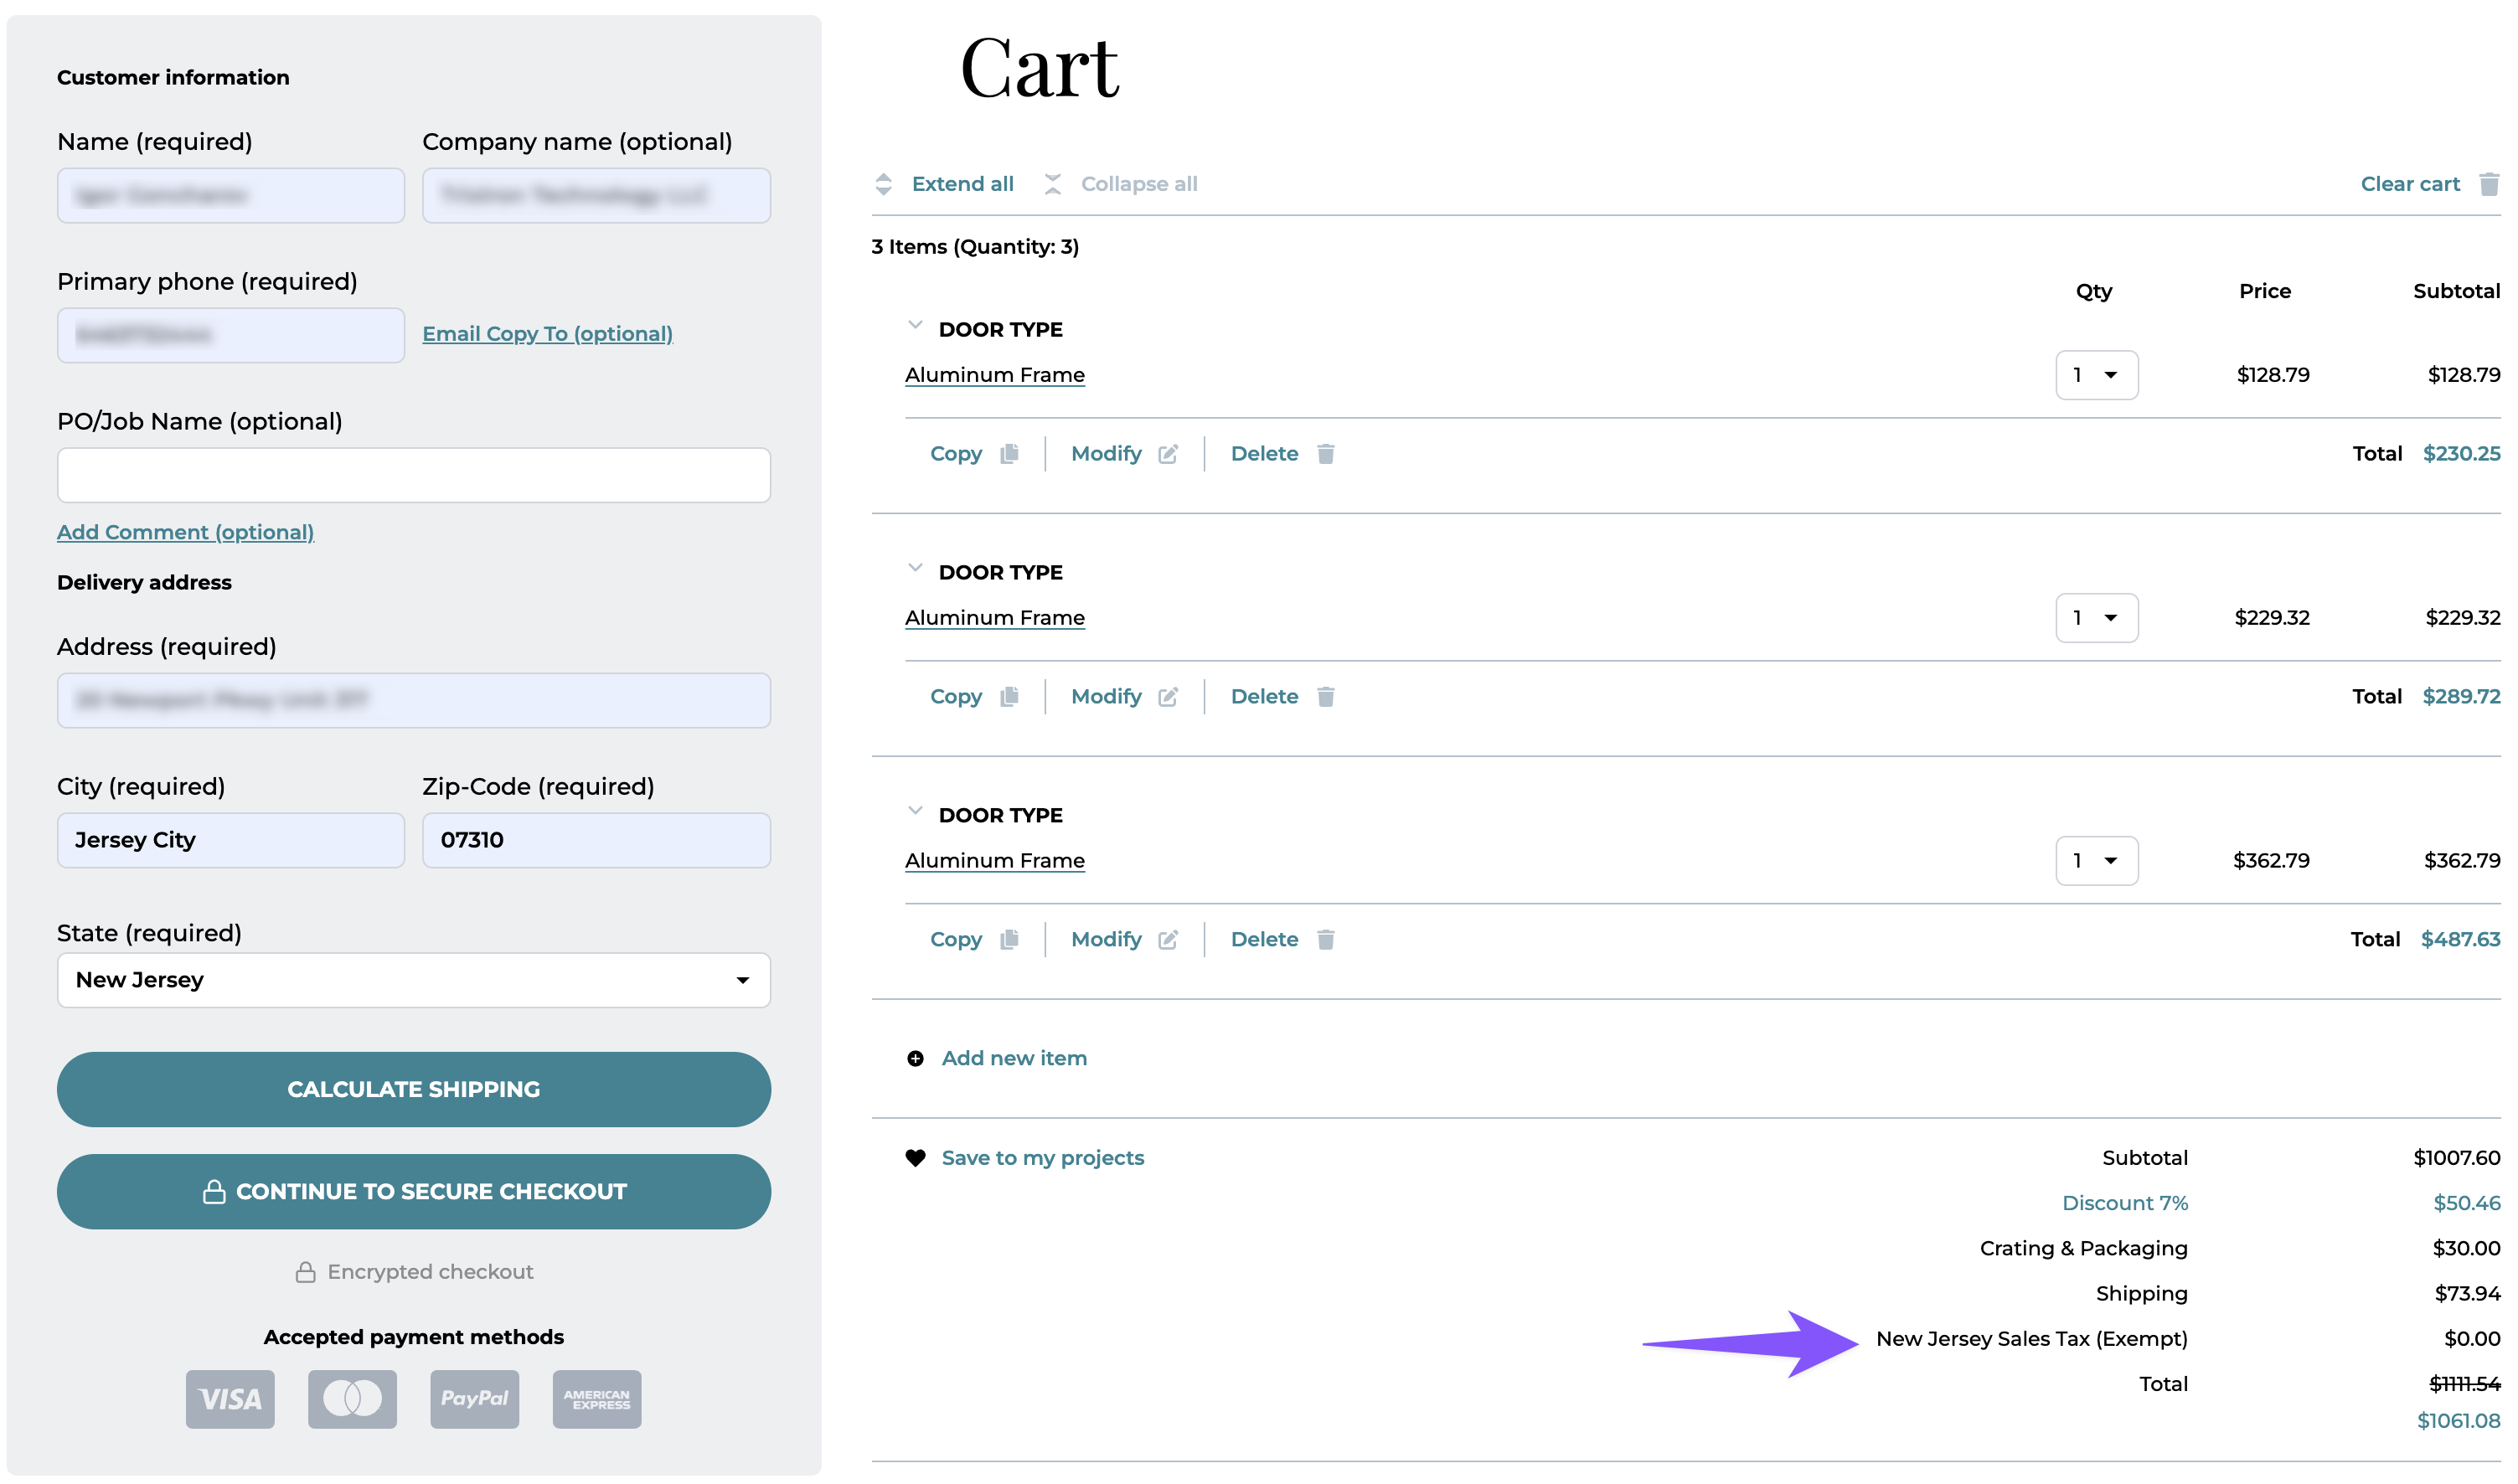Collapse the third DOOR TYPE chevron
Image resolution: width=2518 pixels, height=1484 pixels.
[915, 812]
